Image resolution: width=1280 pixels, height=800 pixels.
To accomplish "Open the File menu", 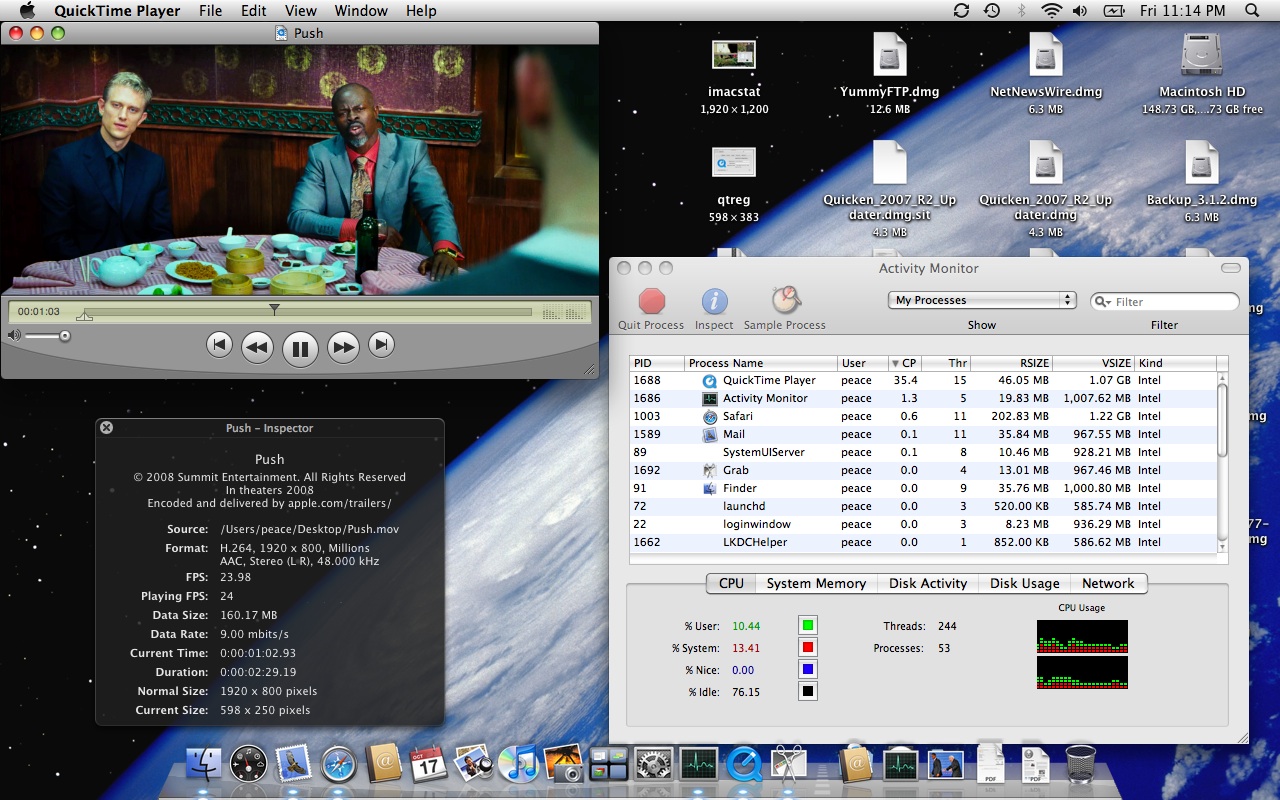I will 210,11.
